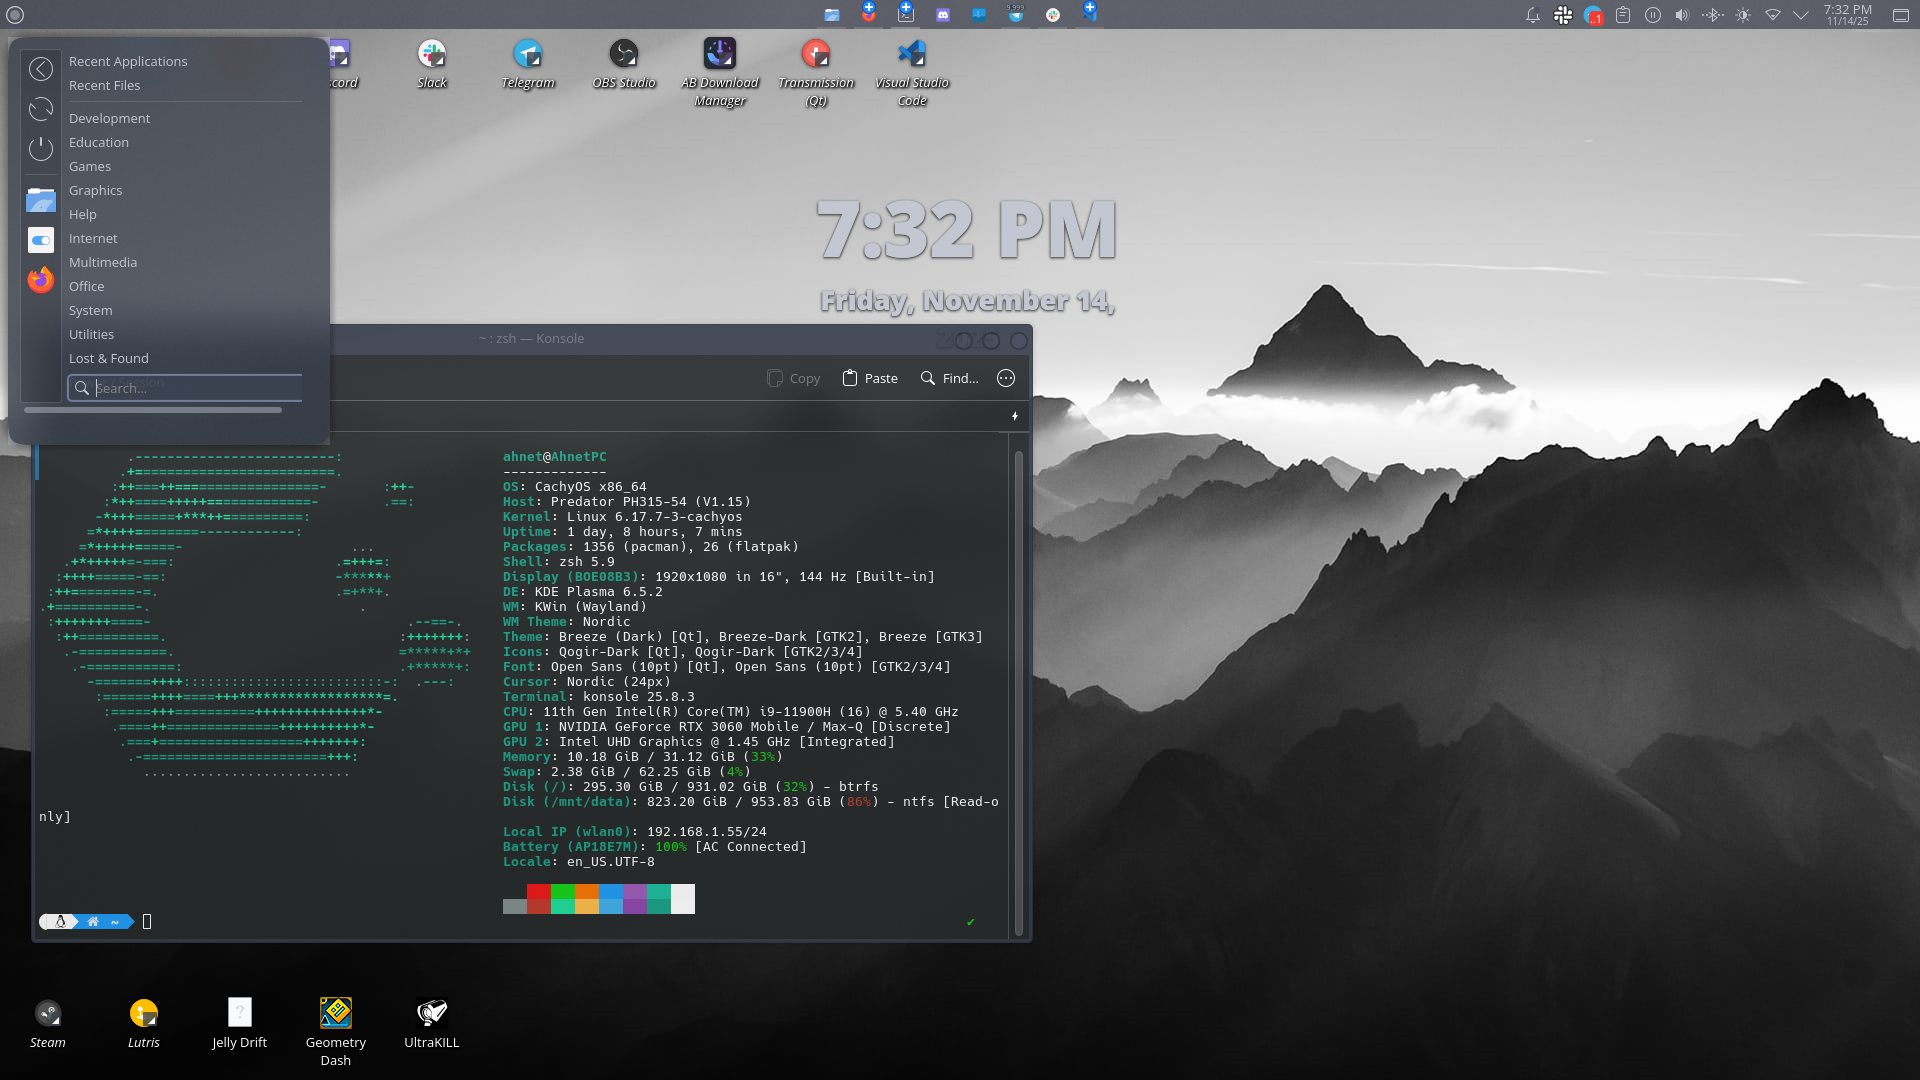Open Find in the Konsole toolbar
This screenshot has height=1080, width=1920.
948,378
